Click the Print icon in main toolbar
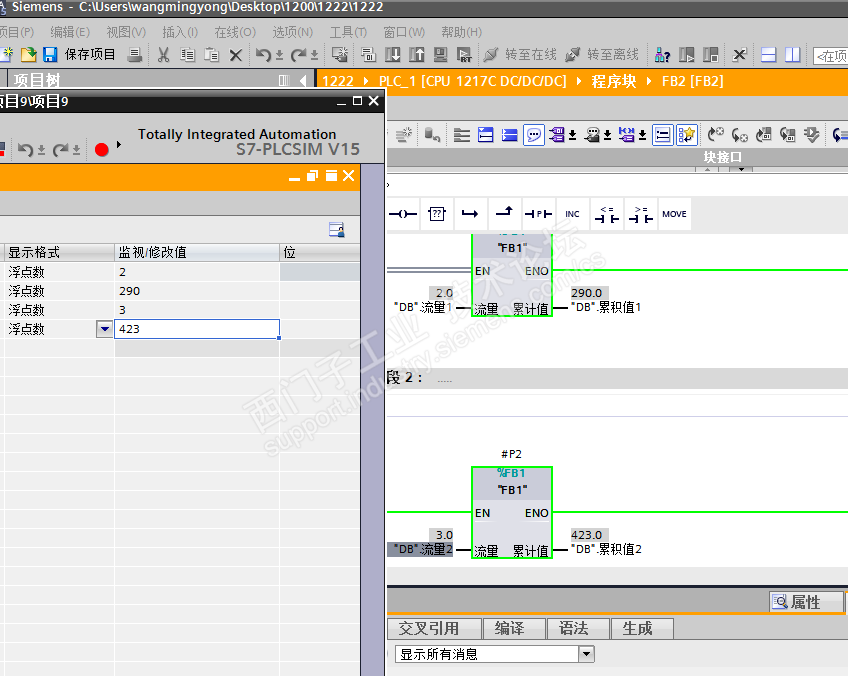This screenshot has width=848, height=676. (x=135, y=54)
